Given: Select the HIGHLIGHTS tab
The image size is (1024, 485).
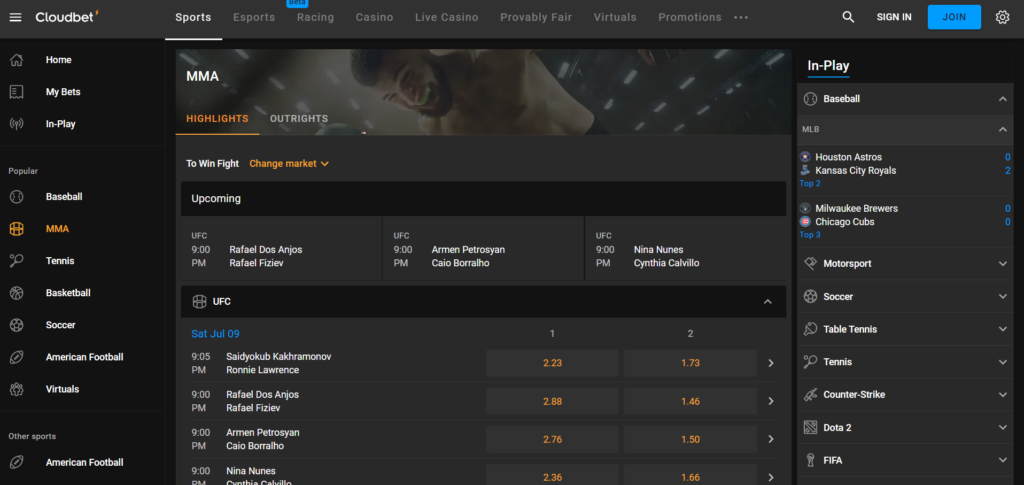Looking at the screenshot, I should coord(217,119).
